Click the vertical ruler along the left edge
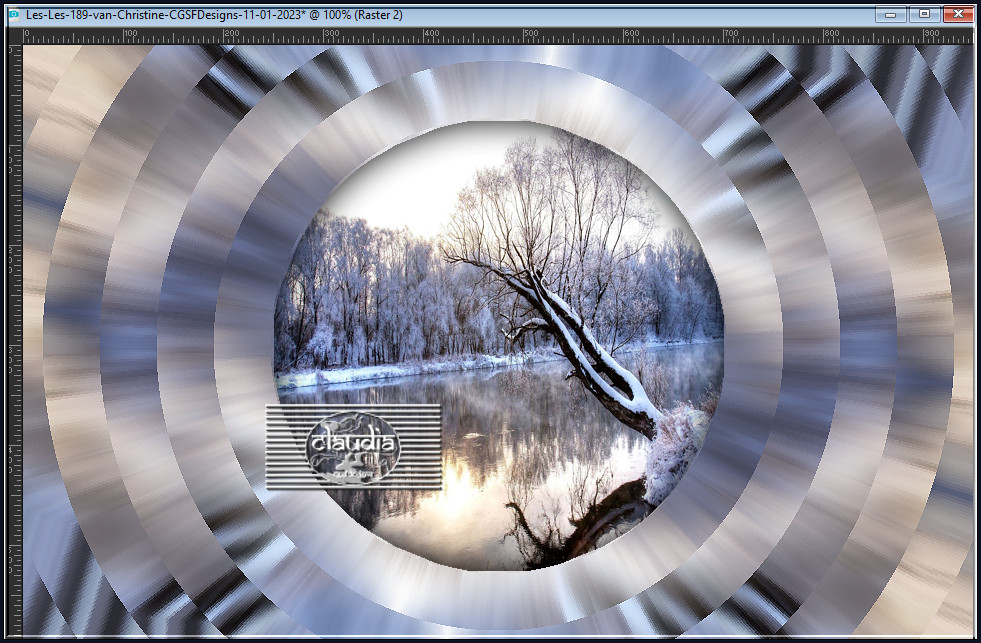This screenshot has height=643, width=981. tap(15, 340)
